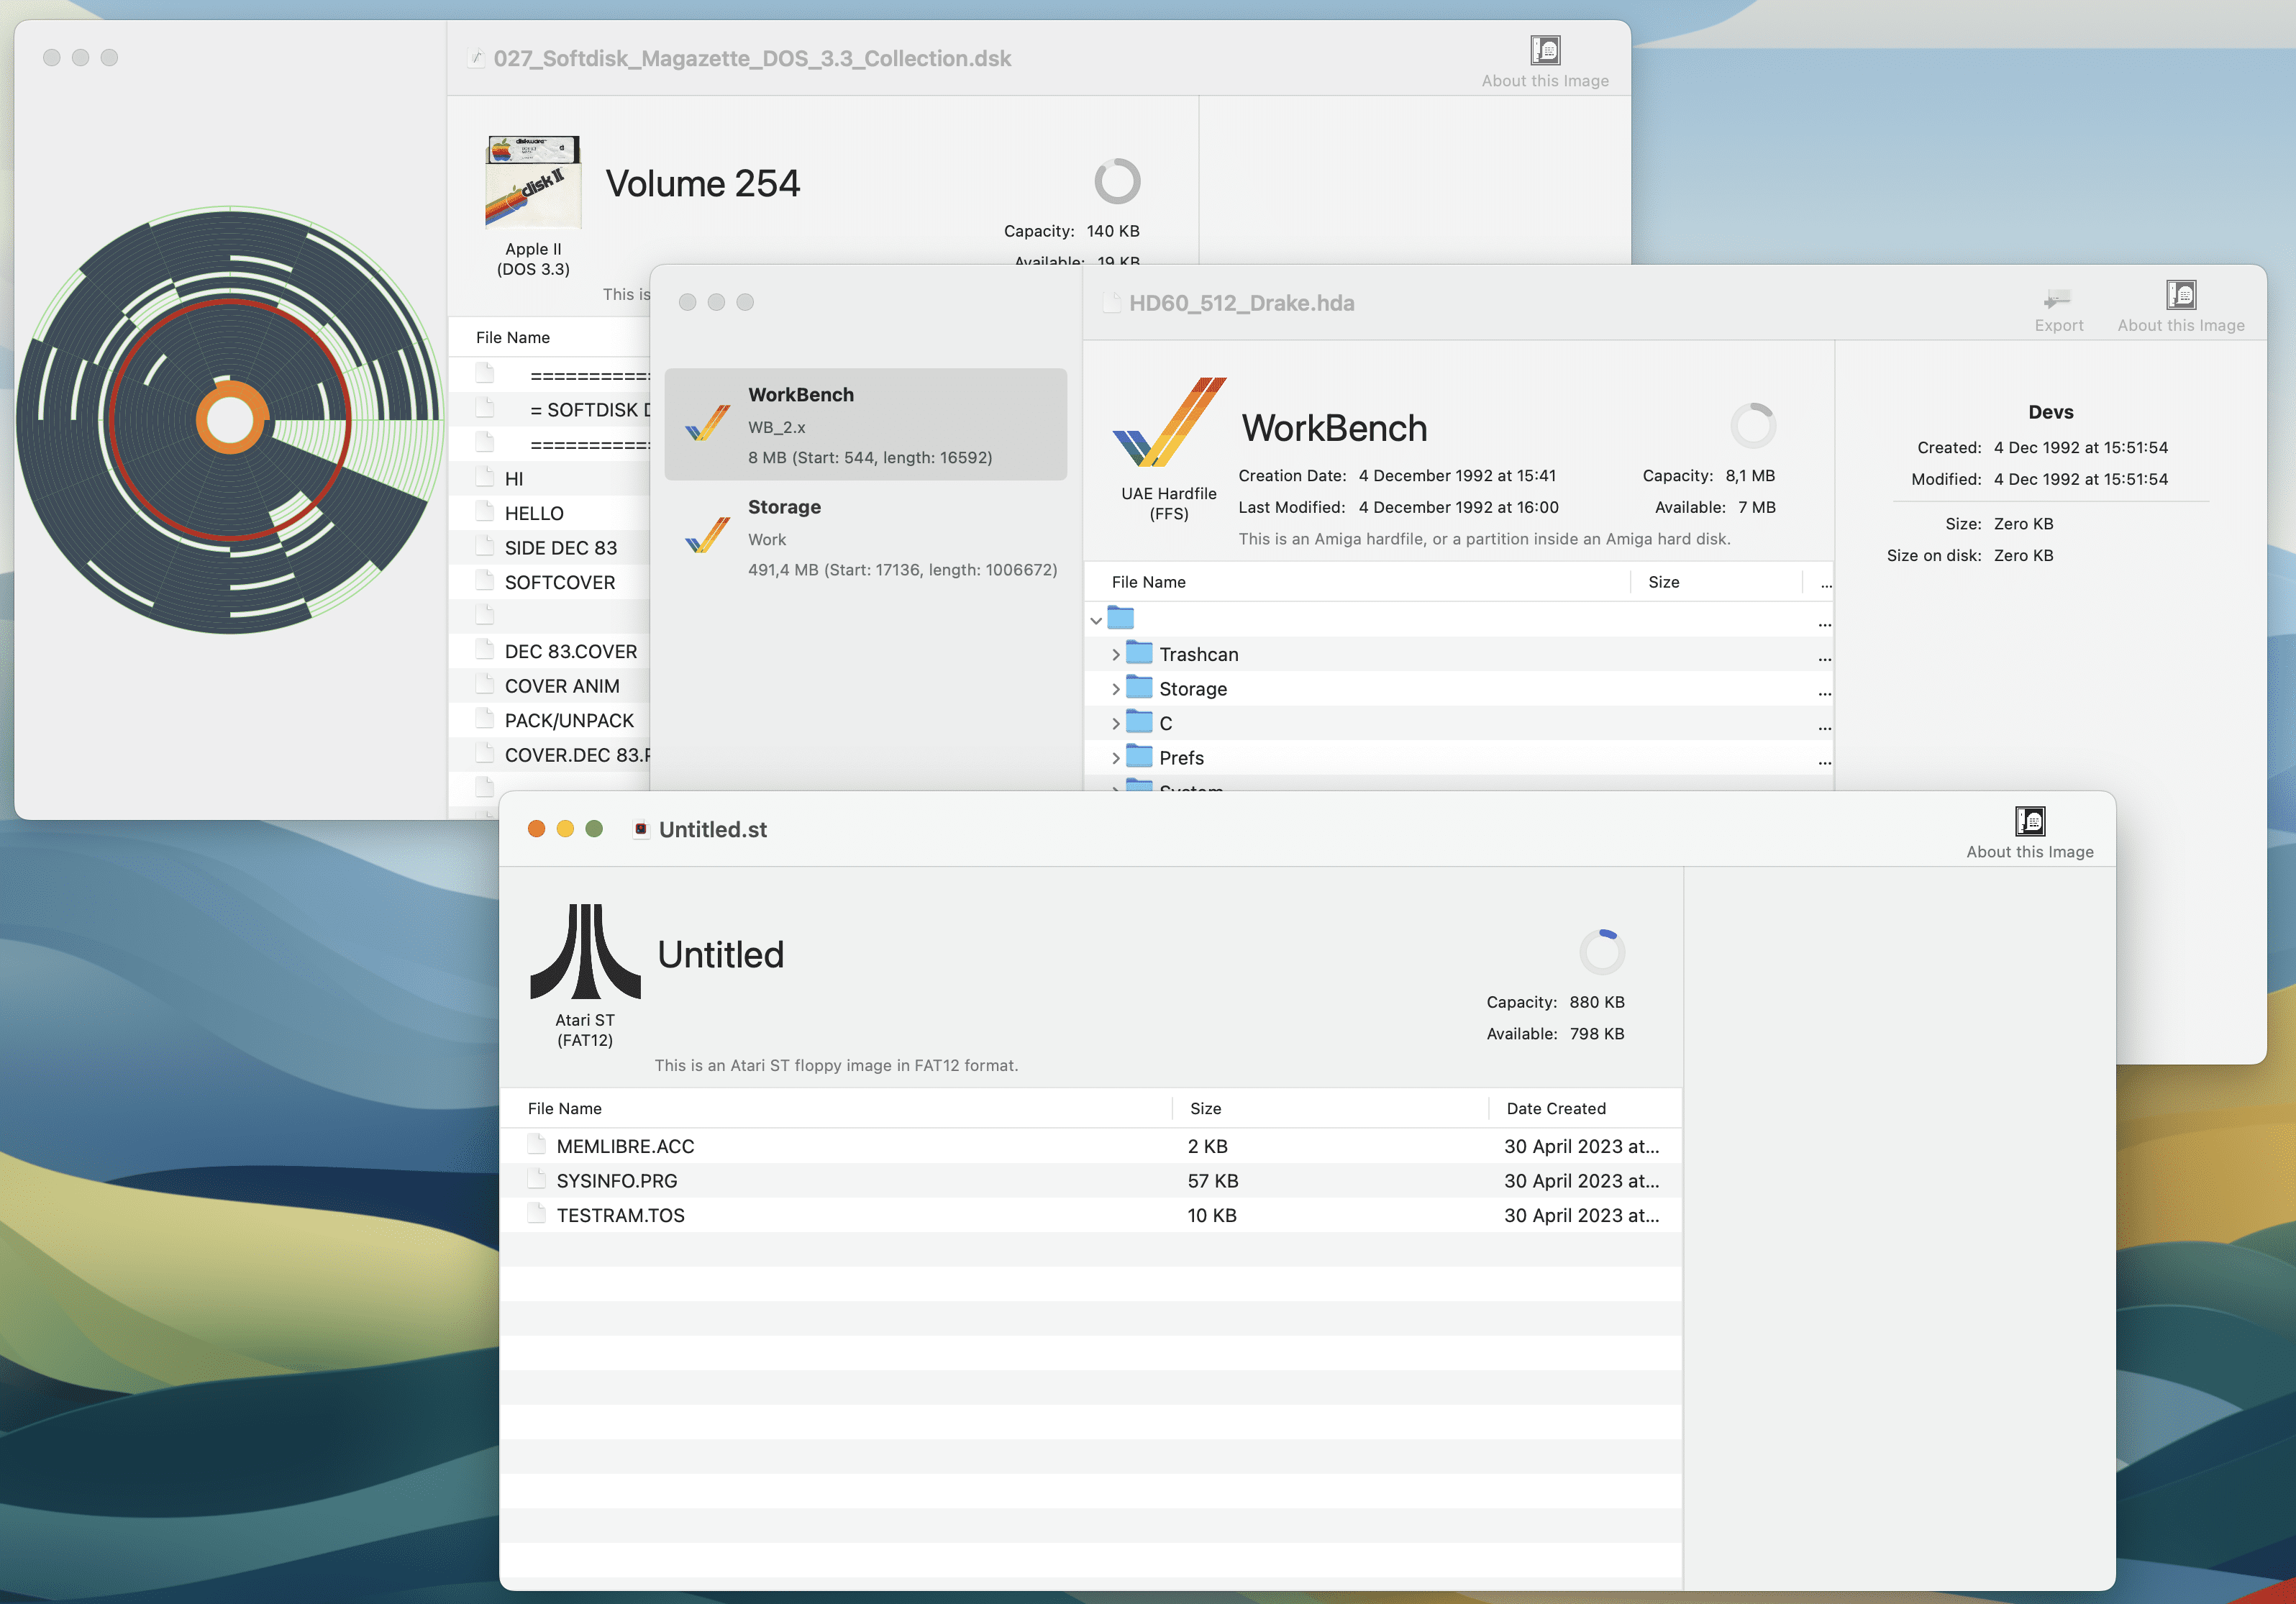Click About this Image icon in Untitled.st window
Viewport: 2296px width, 1604px height.
2029,822
